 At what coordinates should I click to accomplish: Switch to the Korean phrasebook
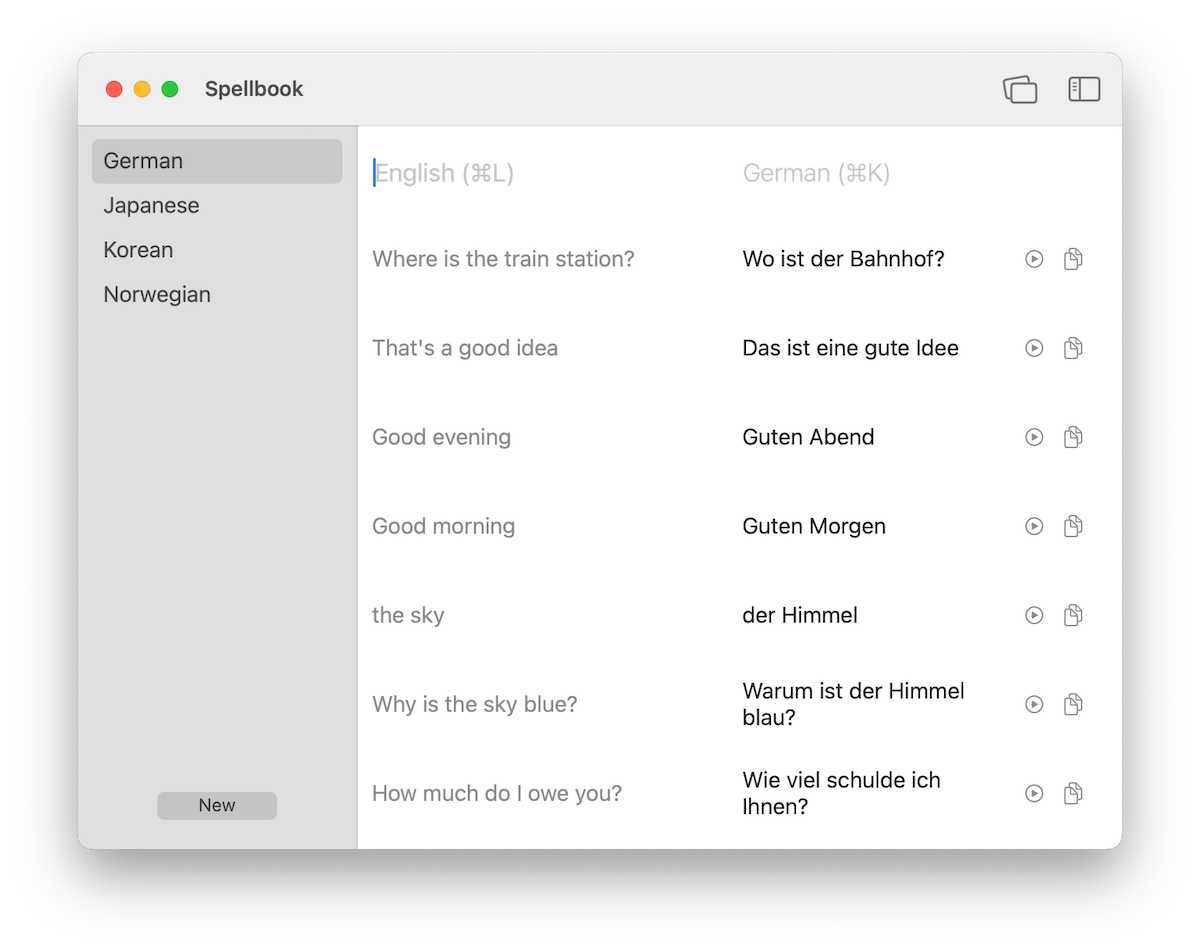(138, 249)
